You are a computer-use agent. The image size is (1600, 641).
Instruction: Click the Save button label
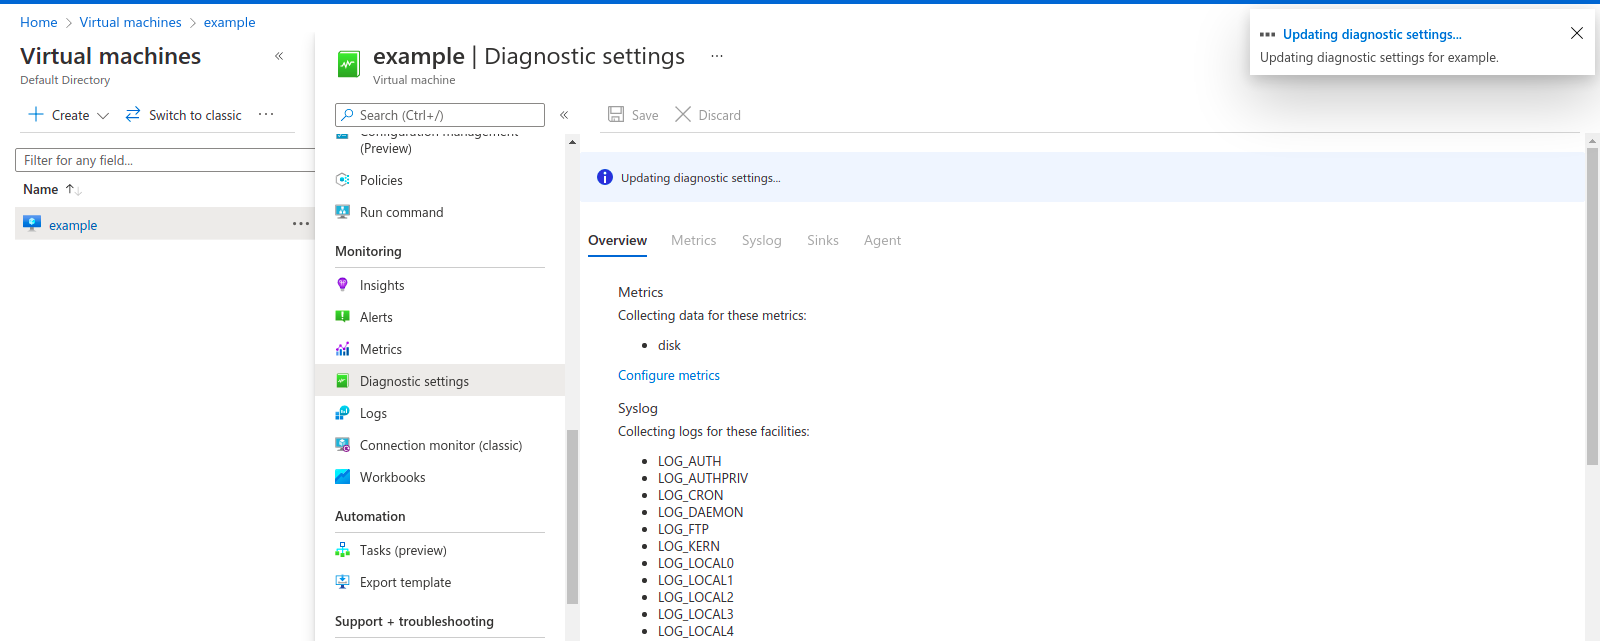point(645,115)
